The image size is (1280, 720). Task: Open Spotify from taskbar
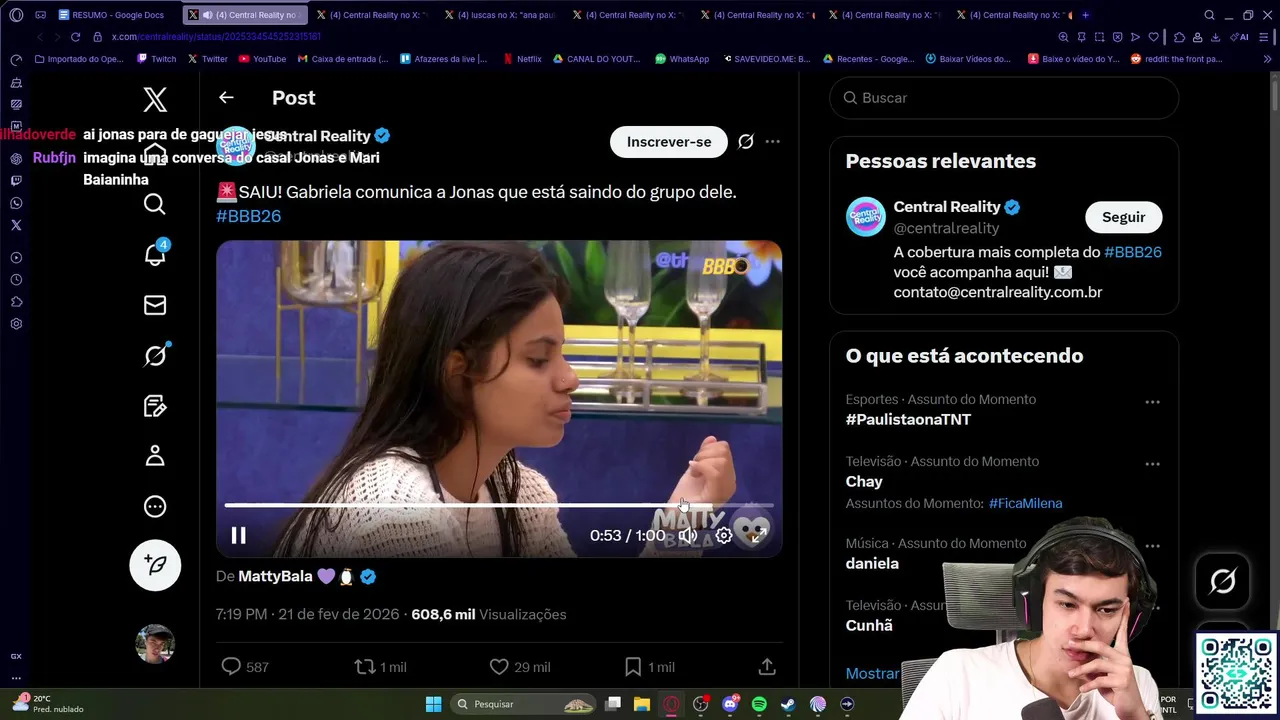[x=759, y=704]
